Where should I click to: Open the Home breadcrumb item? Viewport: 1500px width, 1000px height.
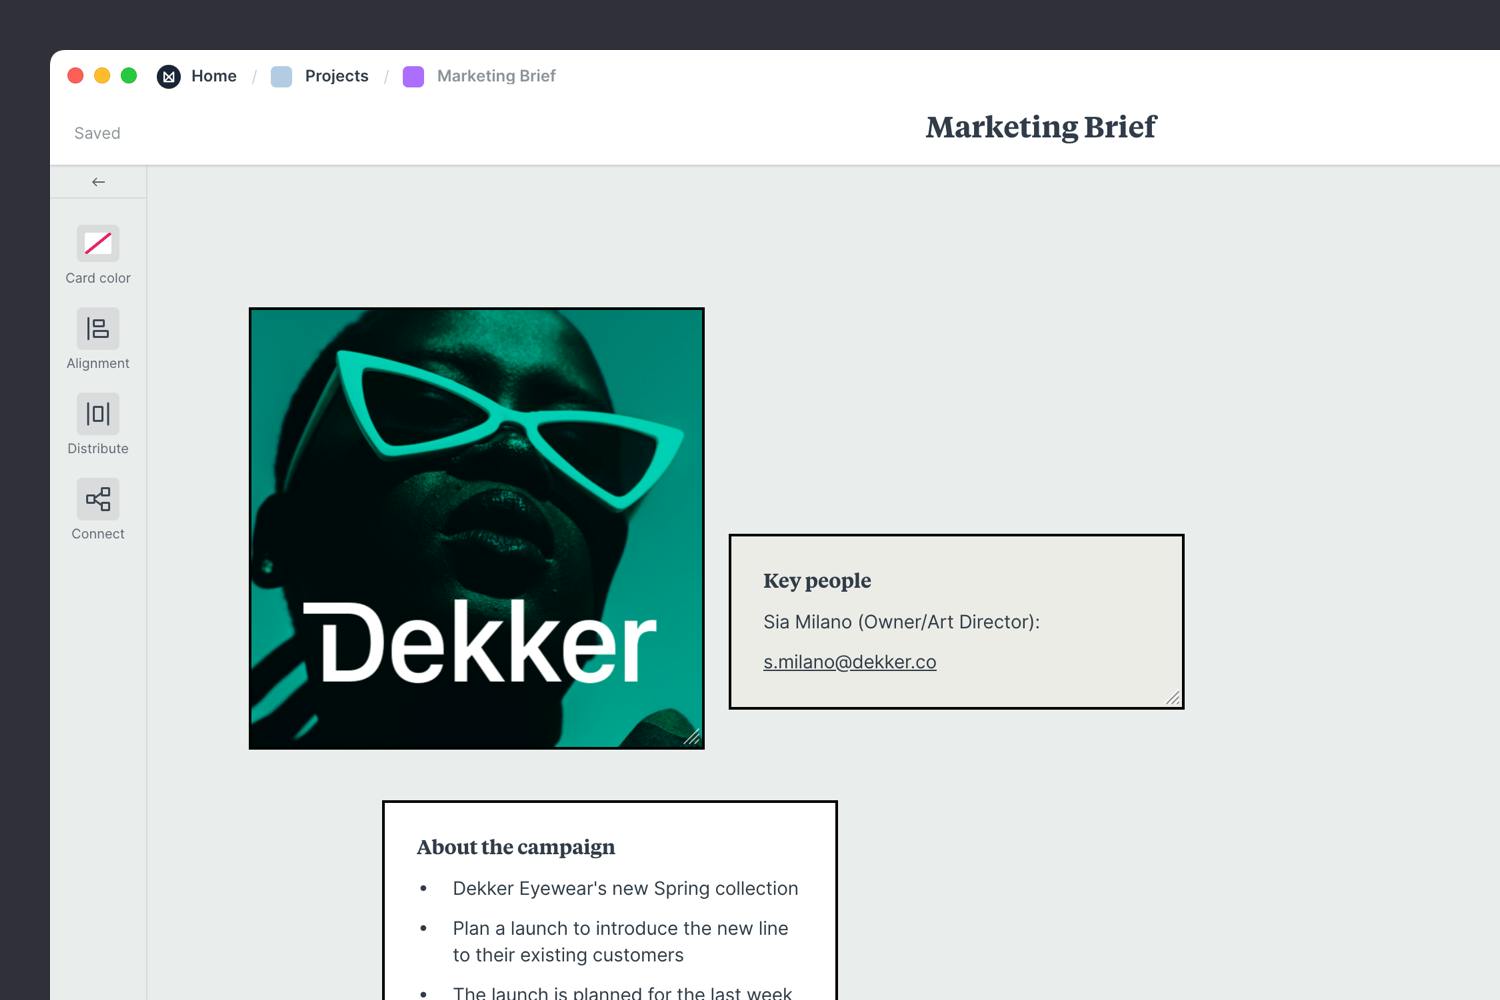[x=214, y=76]
